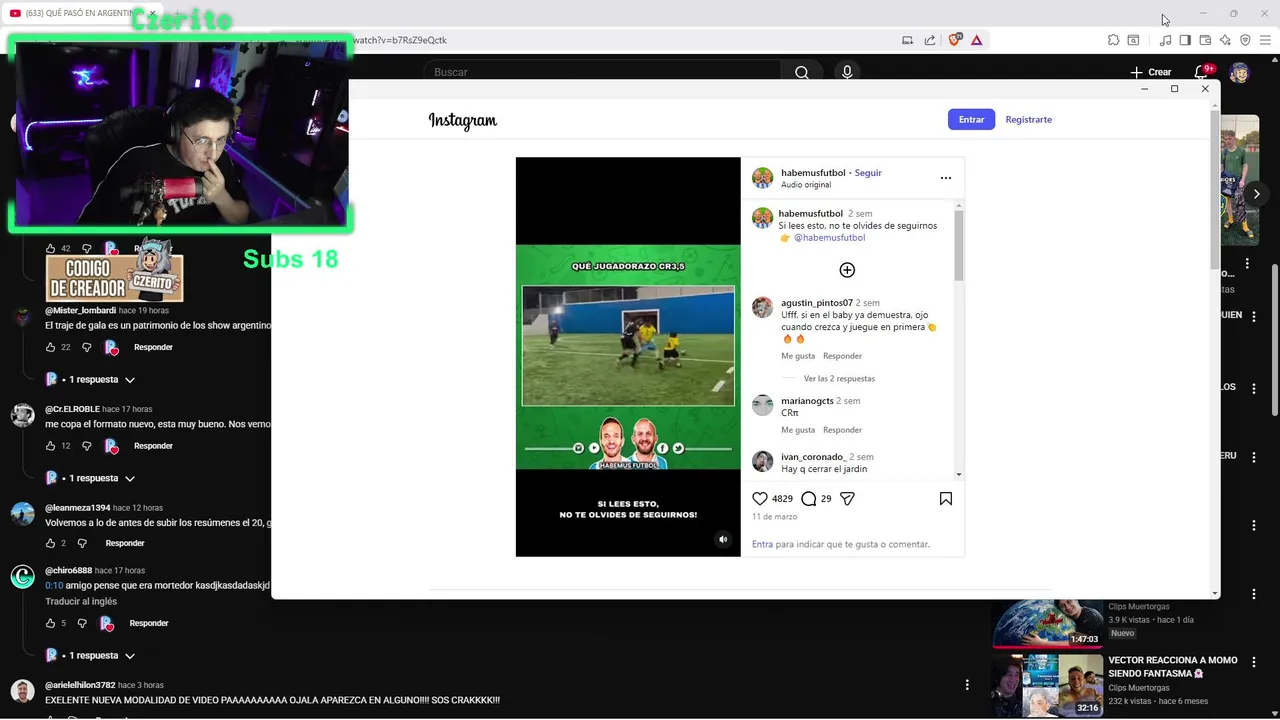This screenshot has height=720, width=1280.
Task: Click Responder on @leanmeza1394's comment
Action: (x=125, y=543)
